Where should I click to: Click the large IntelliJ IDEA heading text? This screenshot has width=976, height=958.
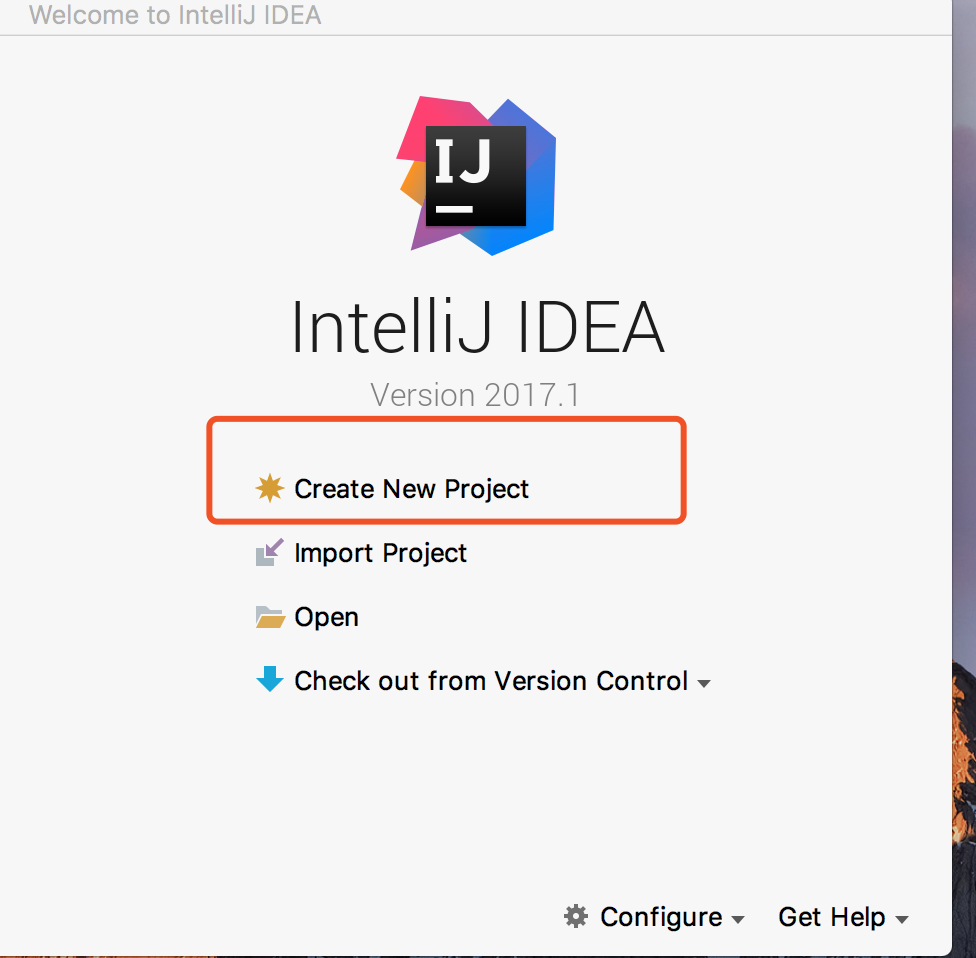pyautogui.click(x=477, y=328)
